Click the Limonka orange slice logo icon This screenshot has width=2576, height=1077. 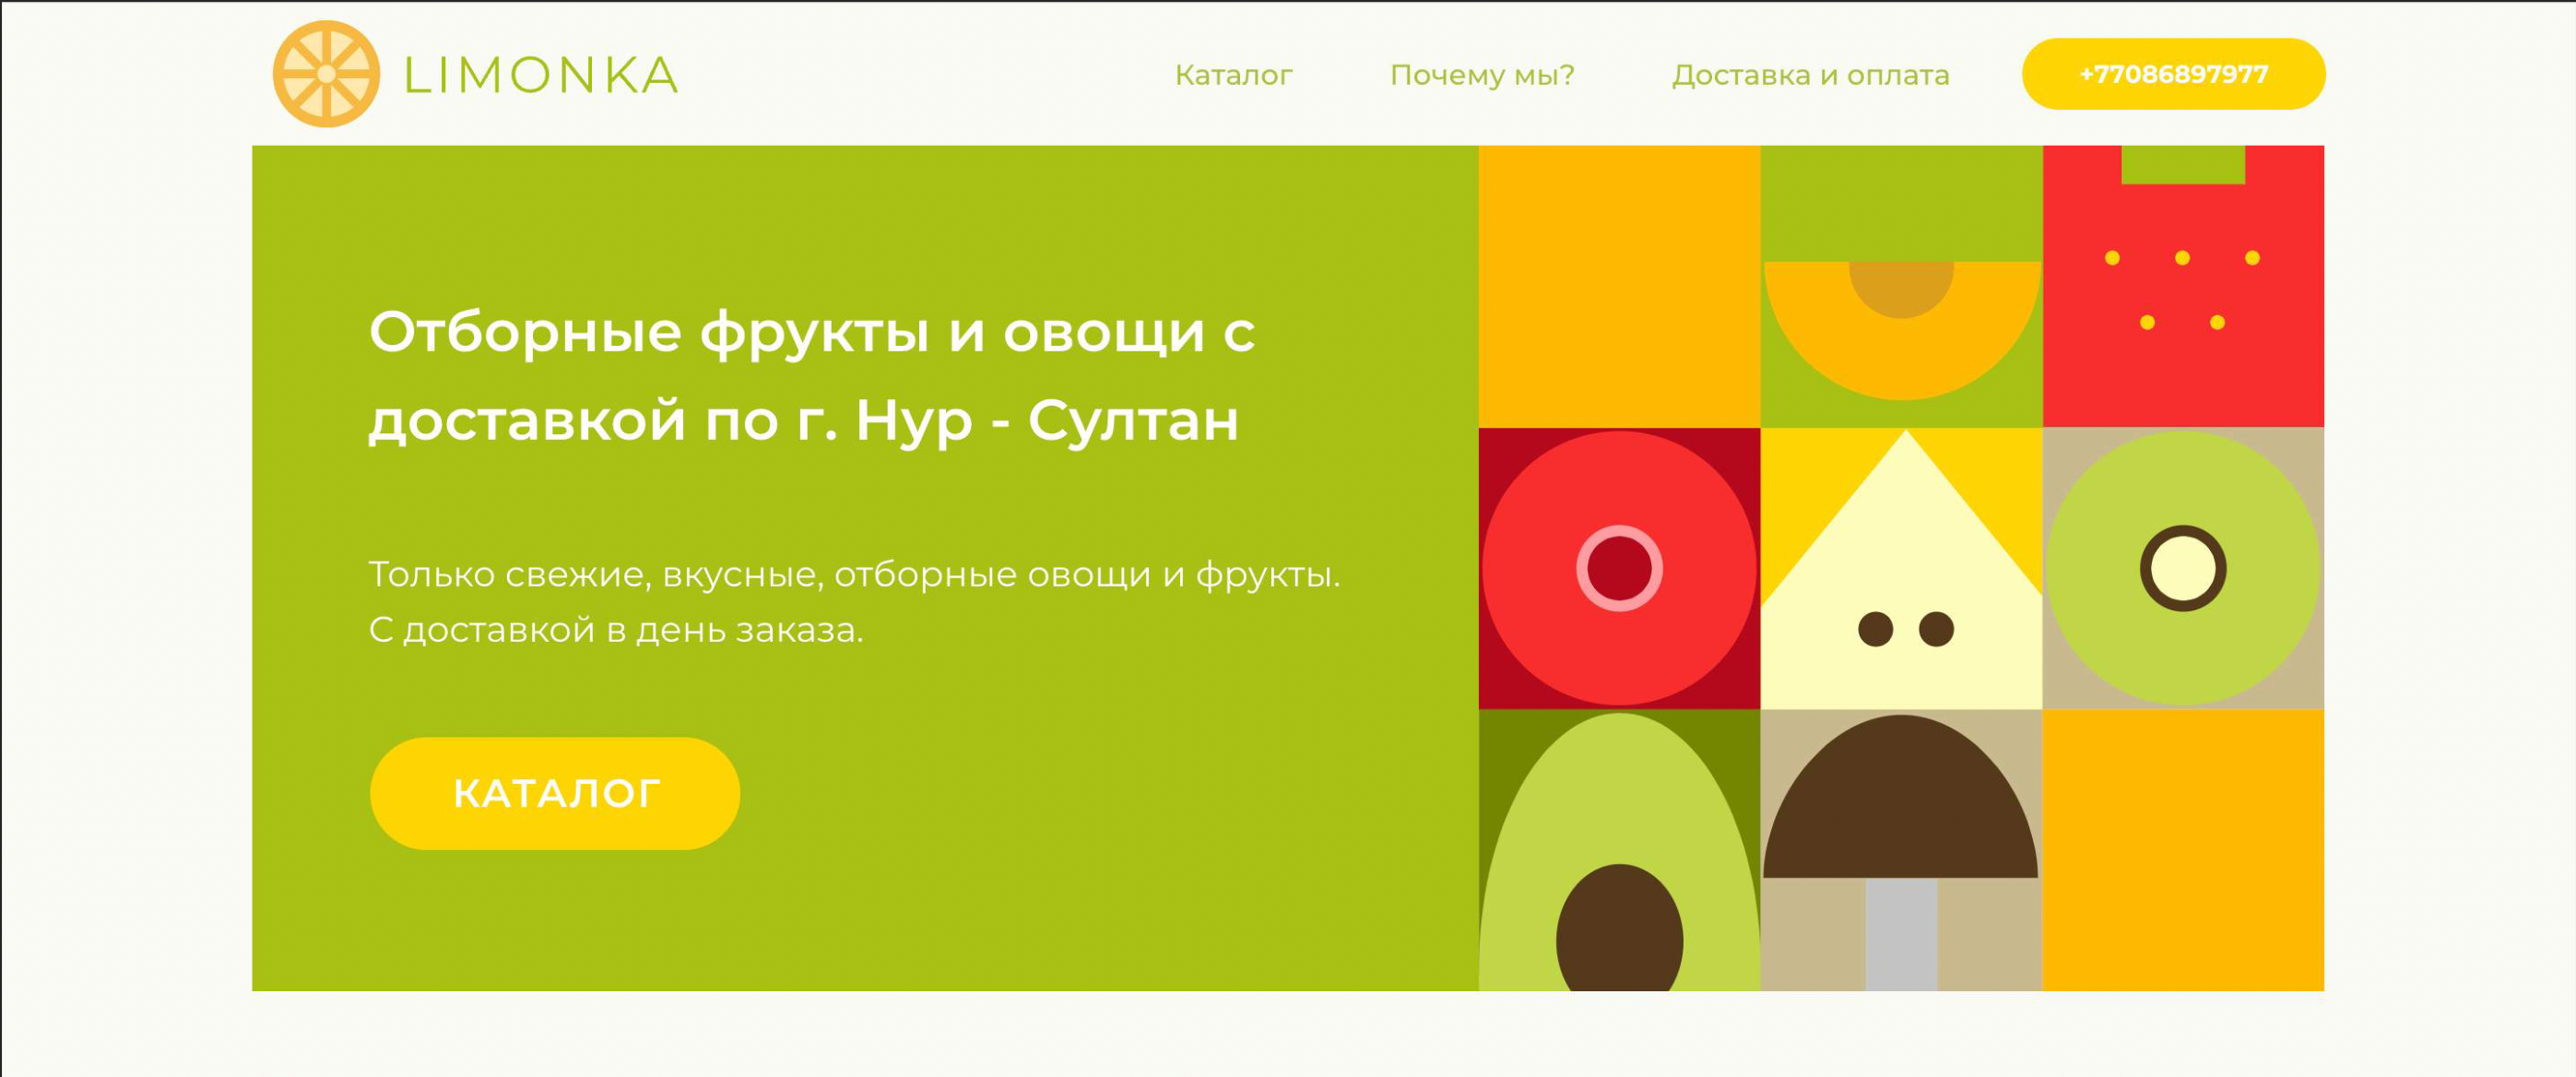(x=326, y=74)
